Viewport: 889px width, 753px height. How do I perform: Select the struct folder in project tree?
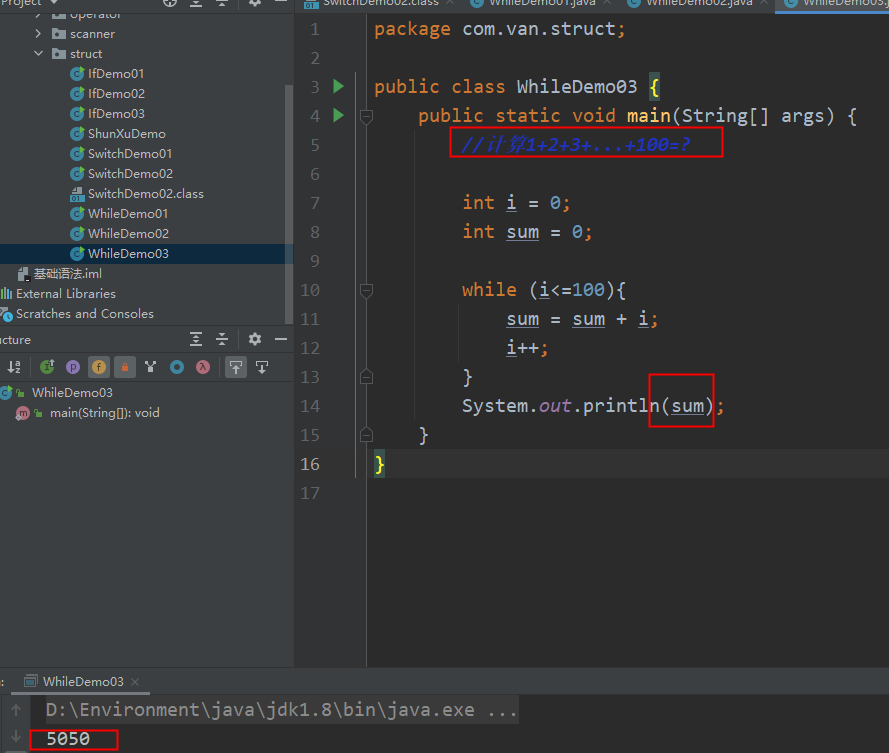point(86,54)
